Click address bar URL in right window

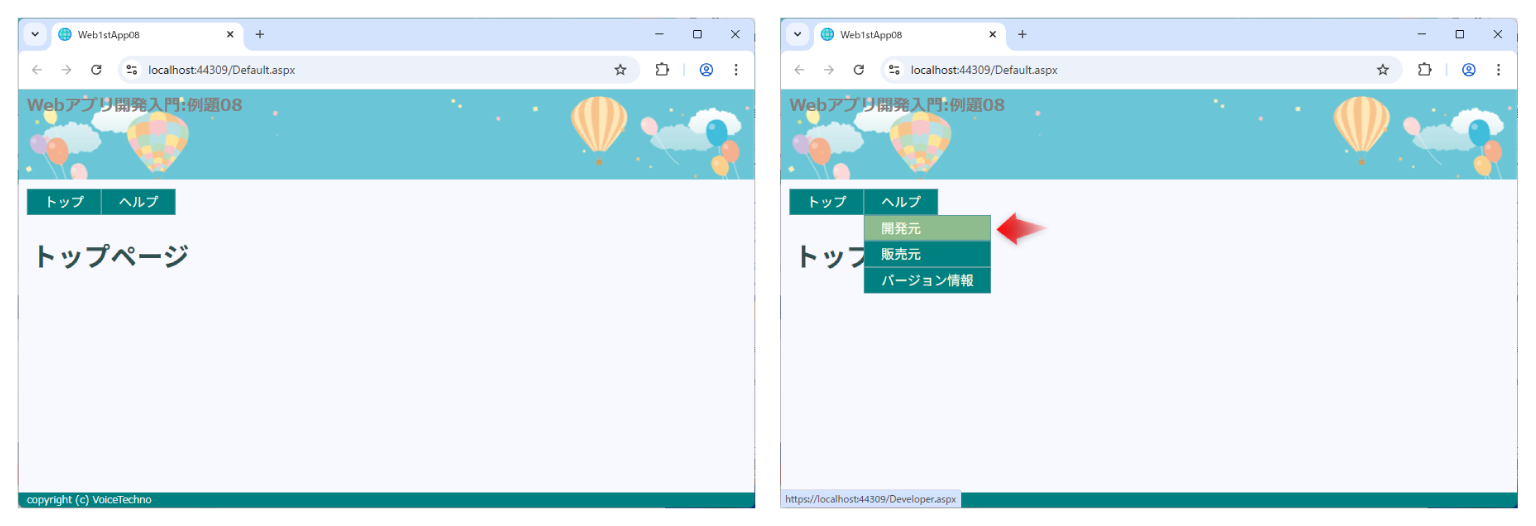tap(984, 70)
